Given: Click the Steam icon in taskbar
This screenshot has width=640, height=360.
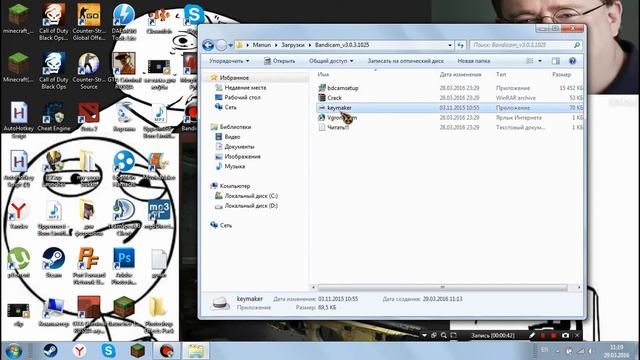Looking at the screenshot, I should tap(50, 351).
